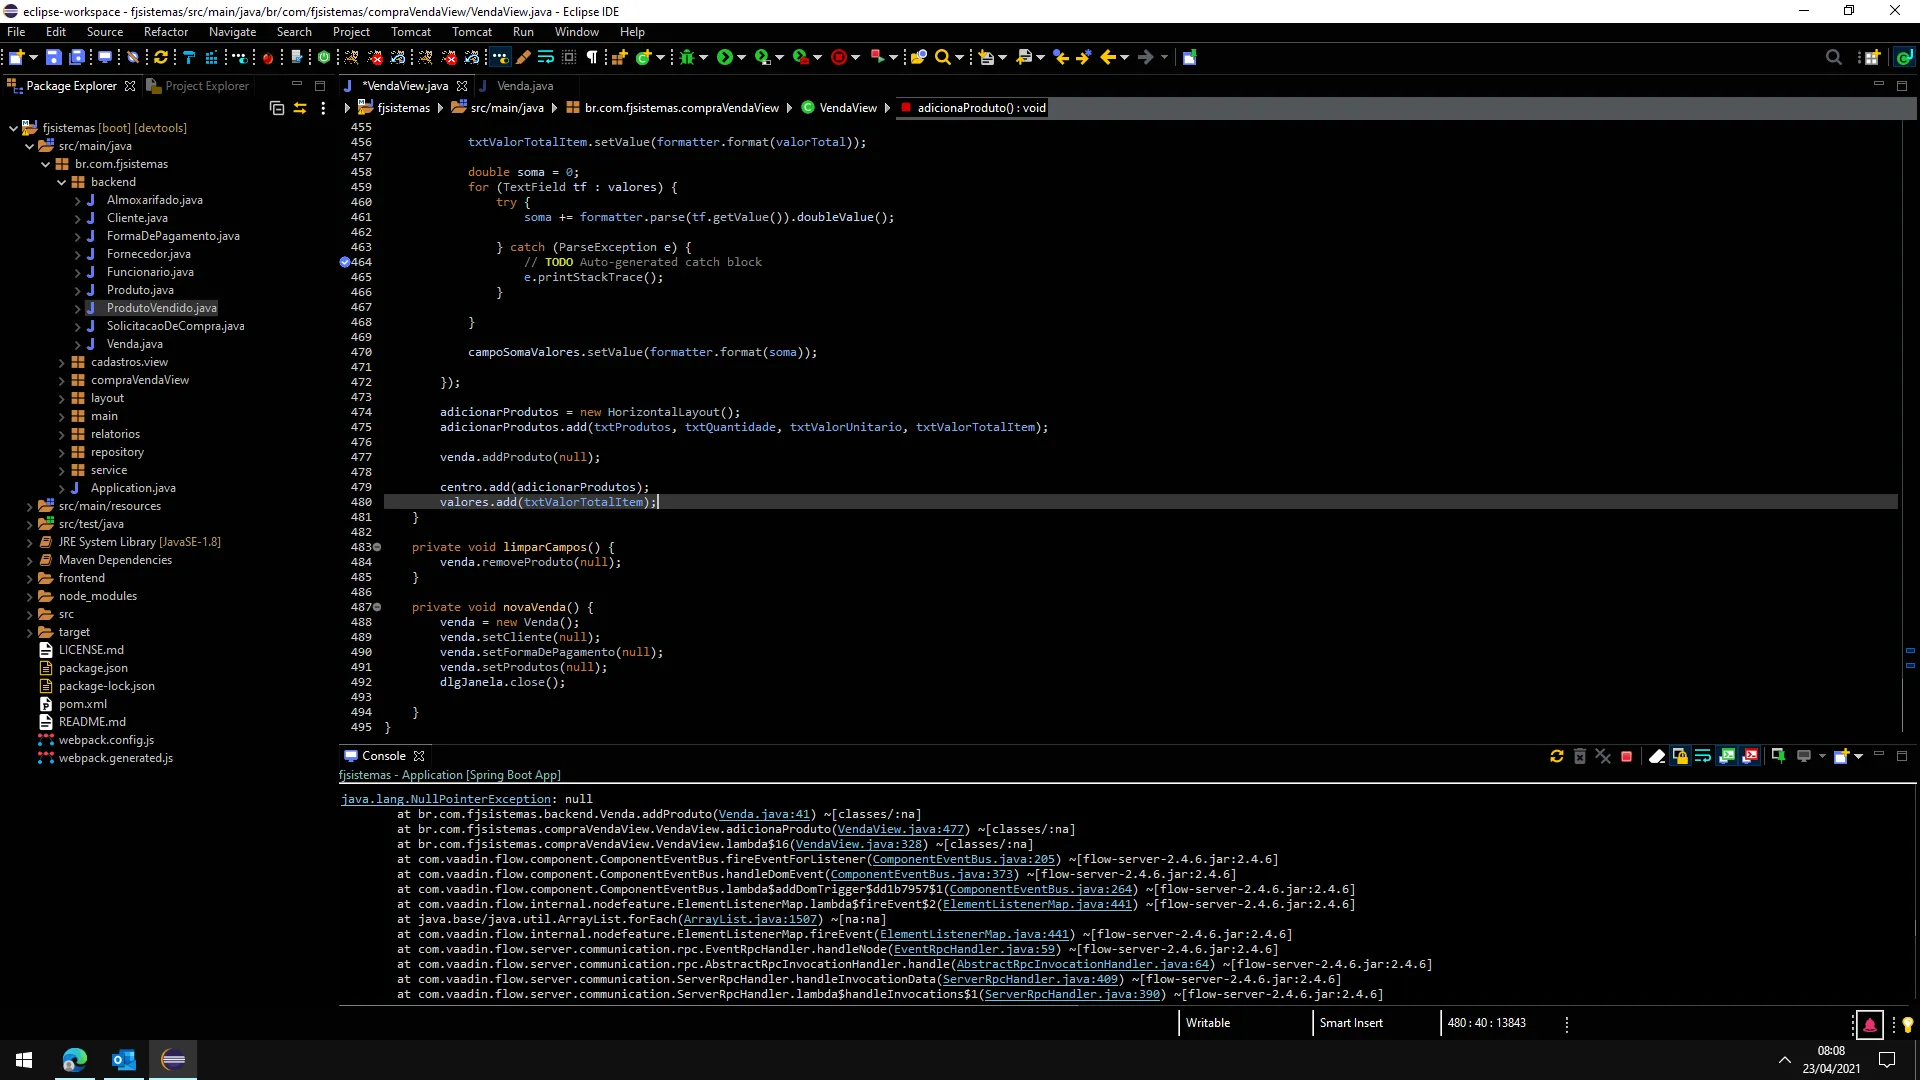The height and width of the screenshot is (1080, 1920).
Task: Toggle Link with Editor in Package Explorer
Action: pos(300,108)
